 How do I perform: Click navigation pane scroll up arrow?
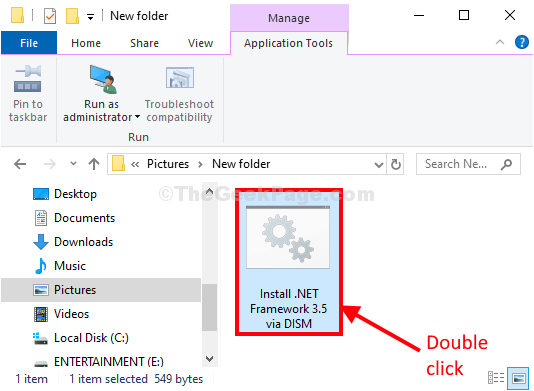[x=209, y=191]
